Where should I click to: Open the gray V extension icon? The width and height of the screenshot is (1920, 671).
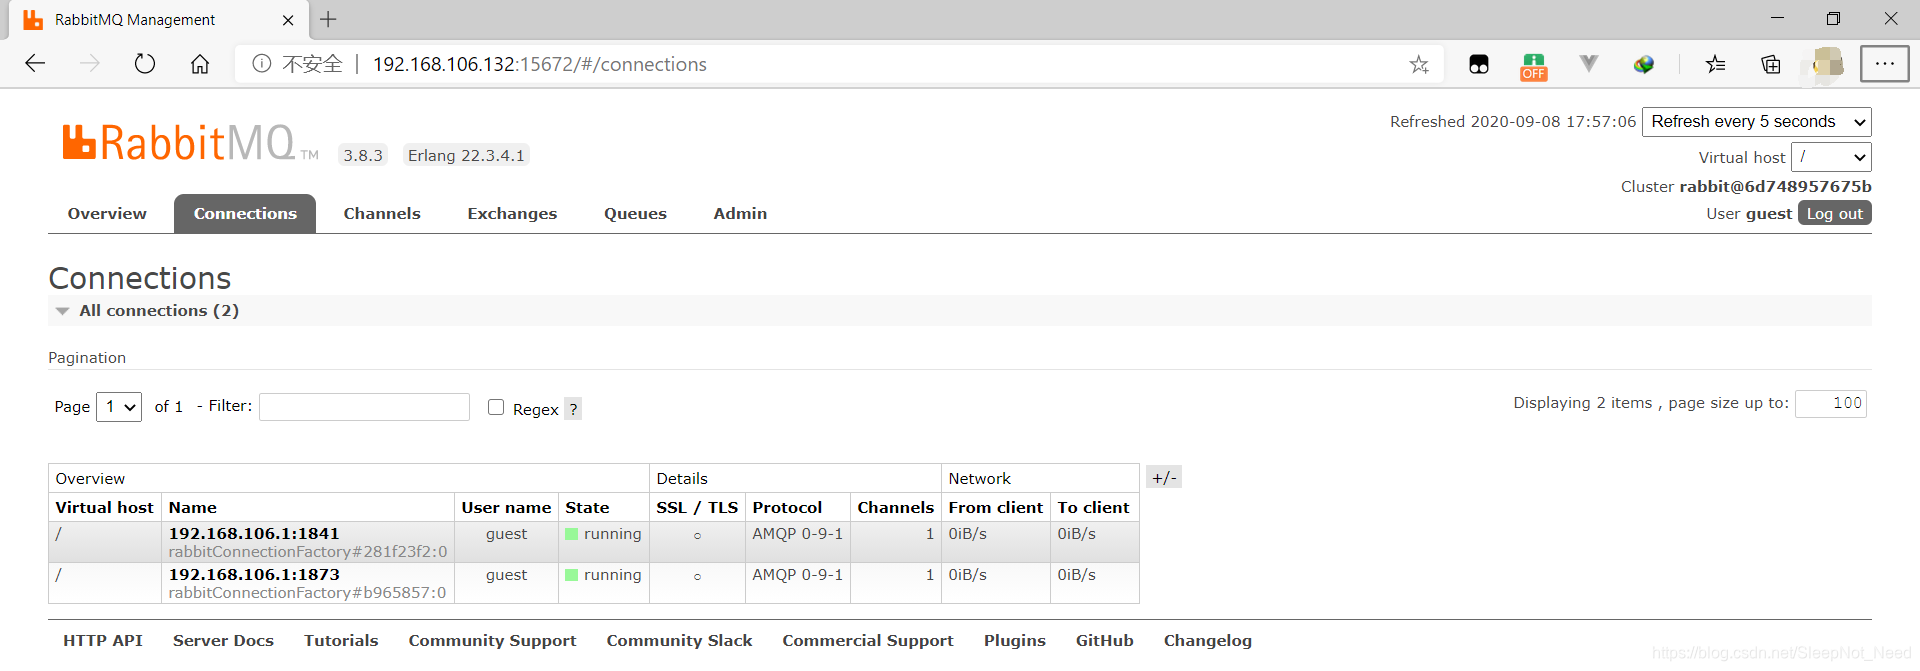[x=1588, y=64]
